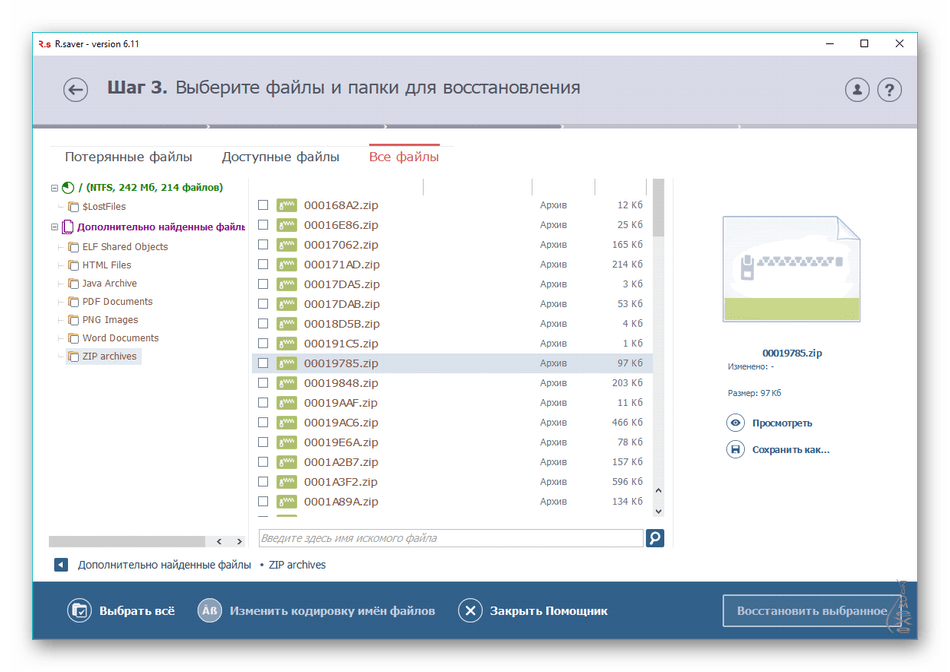This screenshot has height=672, width=950.
Task: Tick the checkbox beside 0001A2B7.zip
Action: tap(263, 461)
